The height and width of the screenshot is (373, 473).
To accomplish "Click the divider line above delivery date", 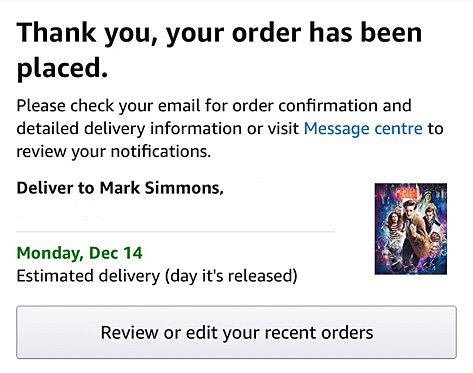I will coord(175,231).
